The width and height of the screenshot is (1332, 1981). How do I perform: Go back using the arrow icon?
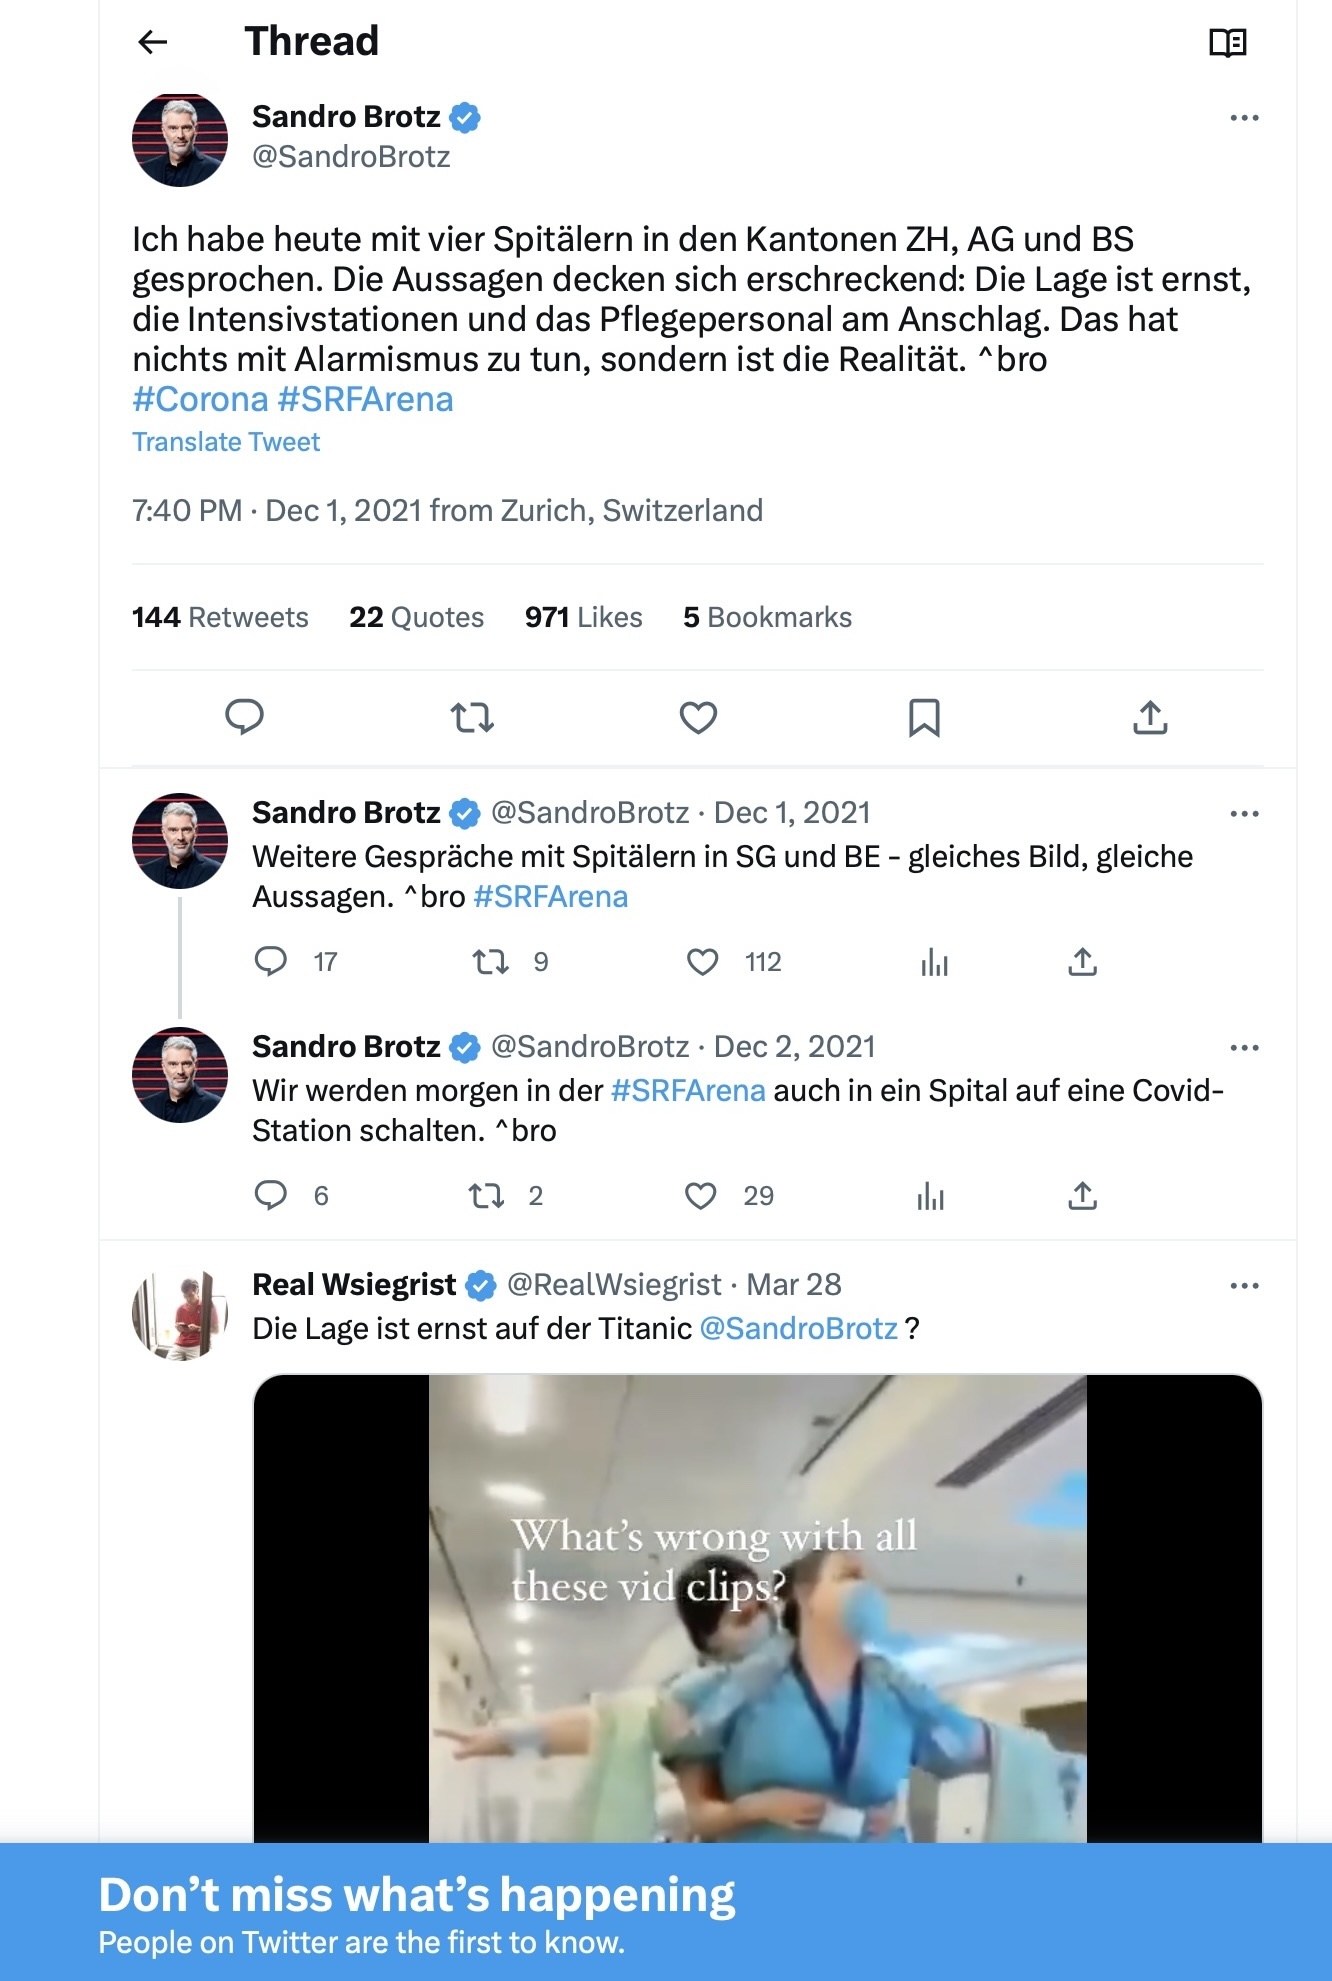coord(152,42)
